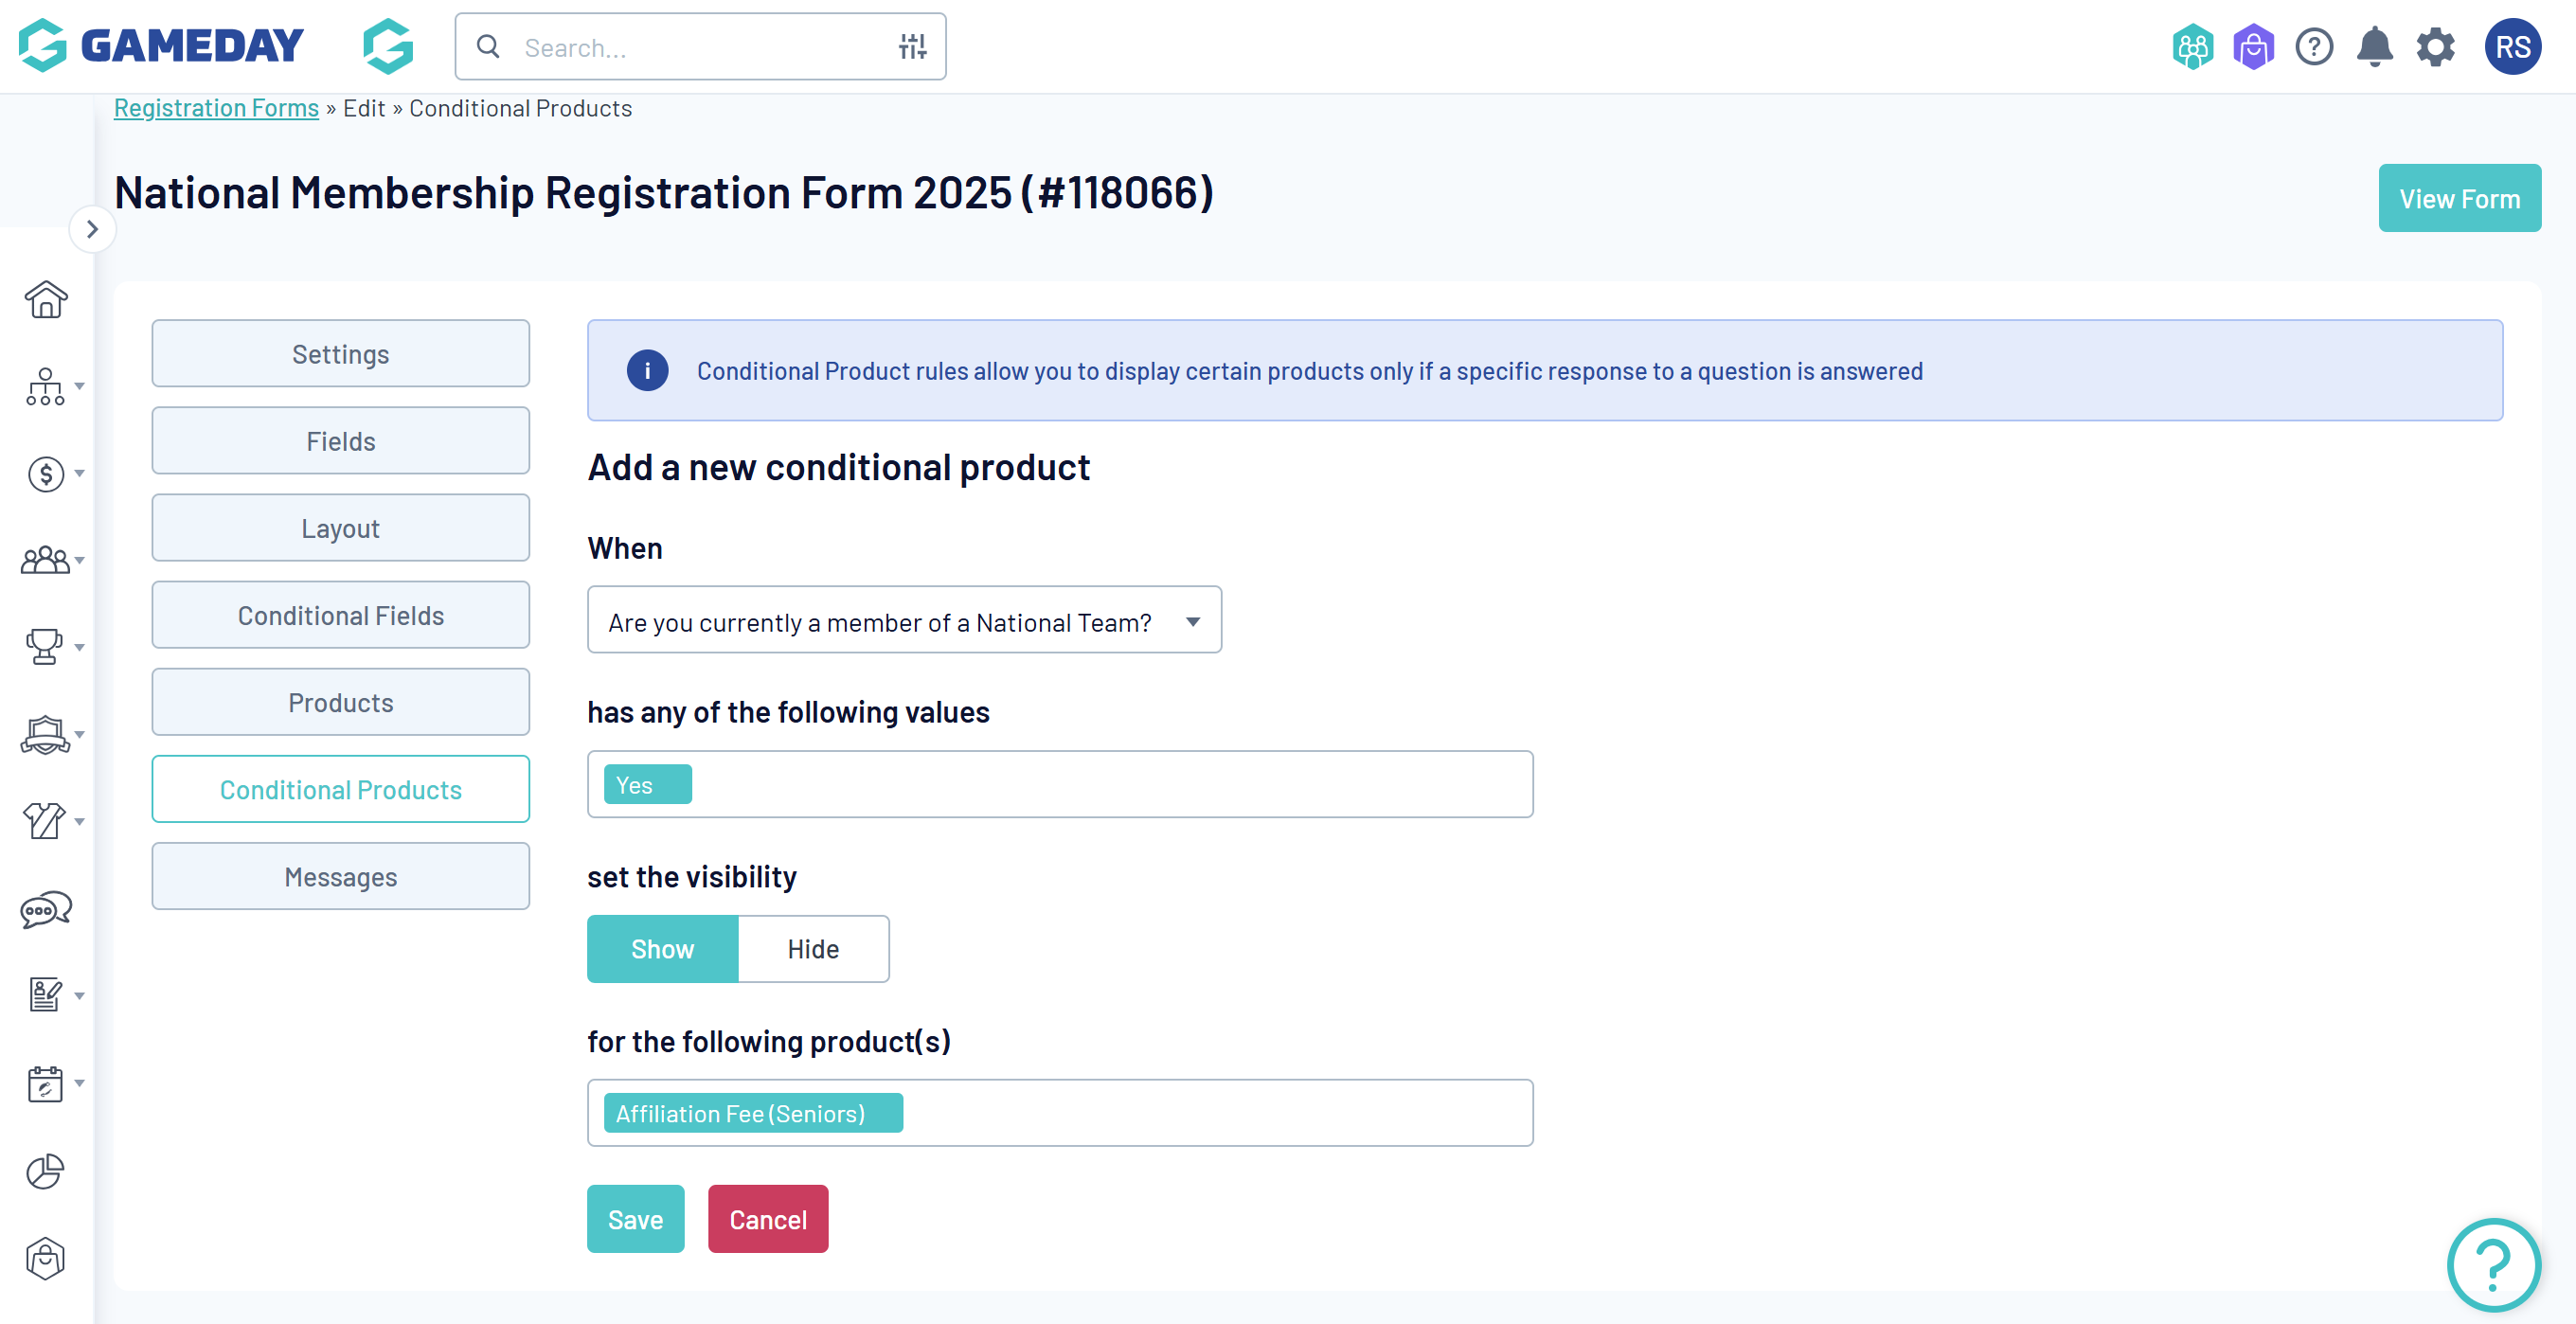Click the pie chart reports icon
Screen dimensions: 2576x1324
45,1171
